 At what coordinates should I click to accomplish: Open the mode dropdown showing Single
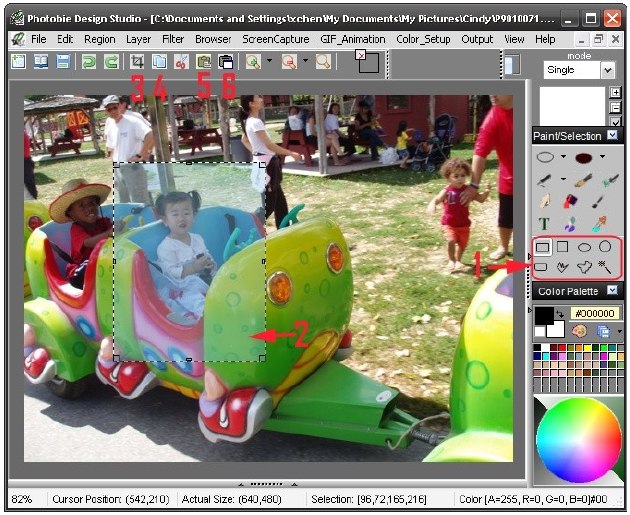point(607,71)
